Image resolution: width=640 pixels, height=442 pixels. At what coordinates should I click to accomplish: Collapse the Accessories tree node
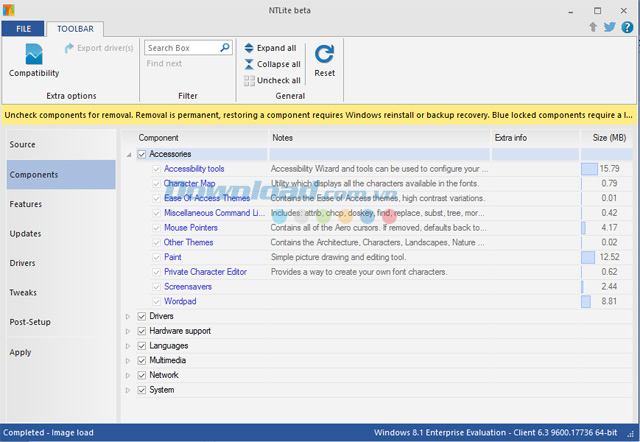point(128,154)
